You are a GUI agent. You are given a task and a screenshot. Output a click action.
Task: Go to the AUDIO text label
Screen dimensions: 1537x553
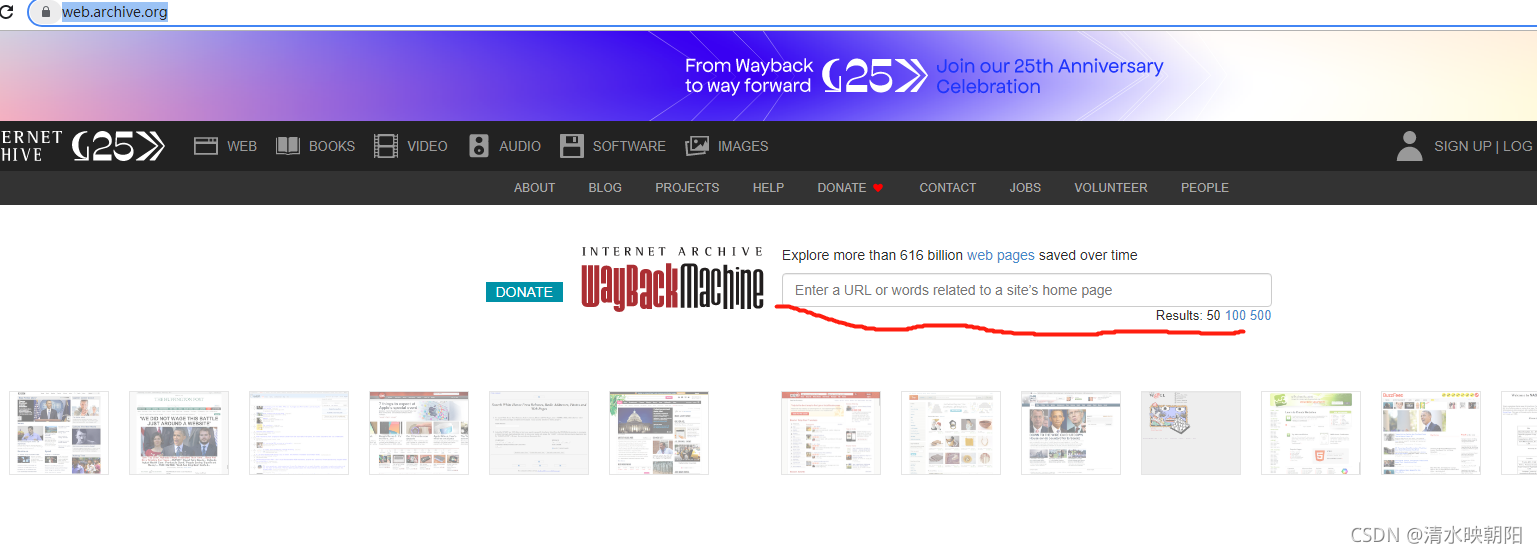[520, 146]
